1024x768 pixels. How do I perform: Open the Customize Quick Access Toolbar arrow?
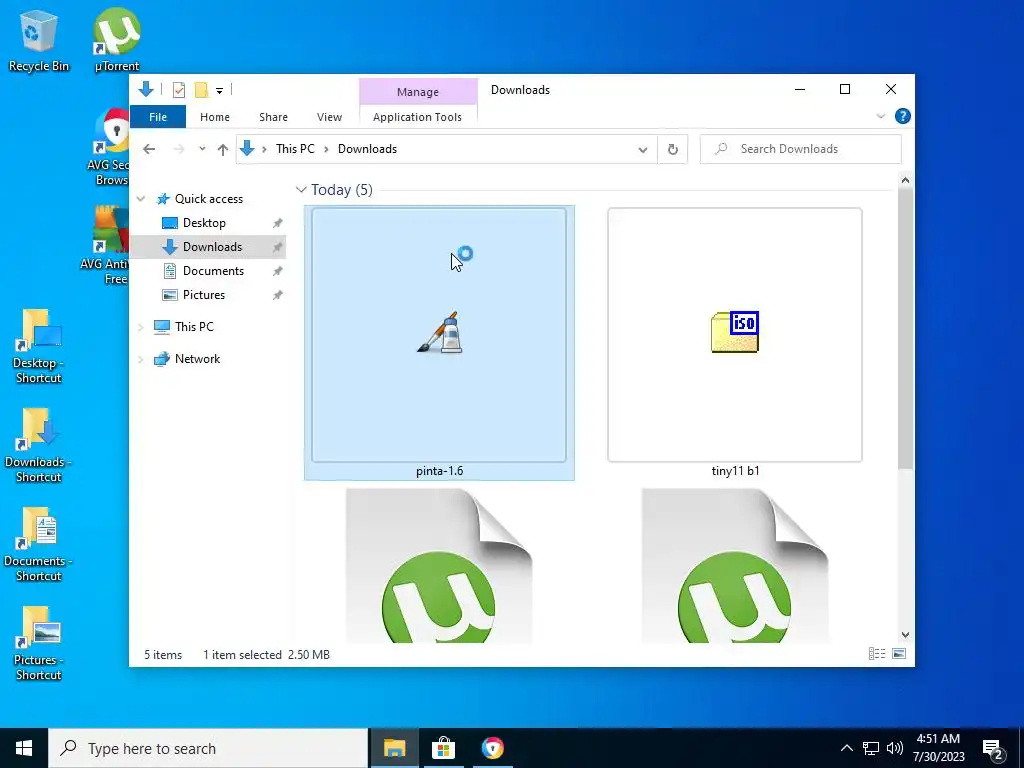click(x=219, y=91)
